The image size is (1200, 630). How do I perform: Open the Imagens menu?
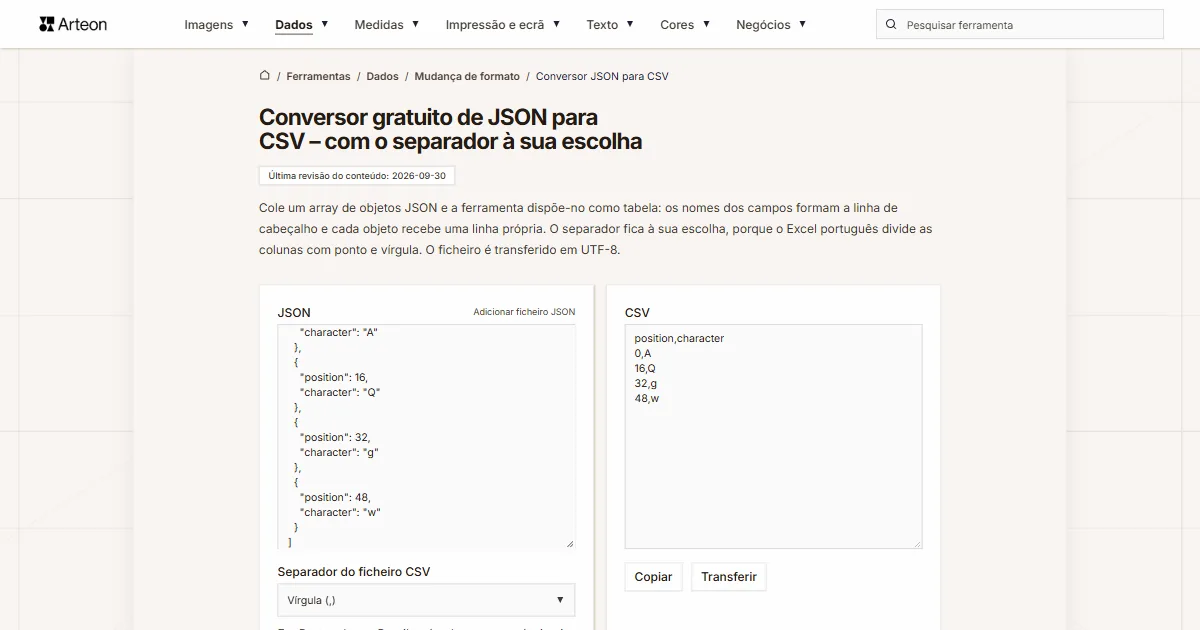208,24
